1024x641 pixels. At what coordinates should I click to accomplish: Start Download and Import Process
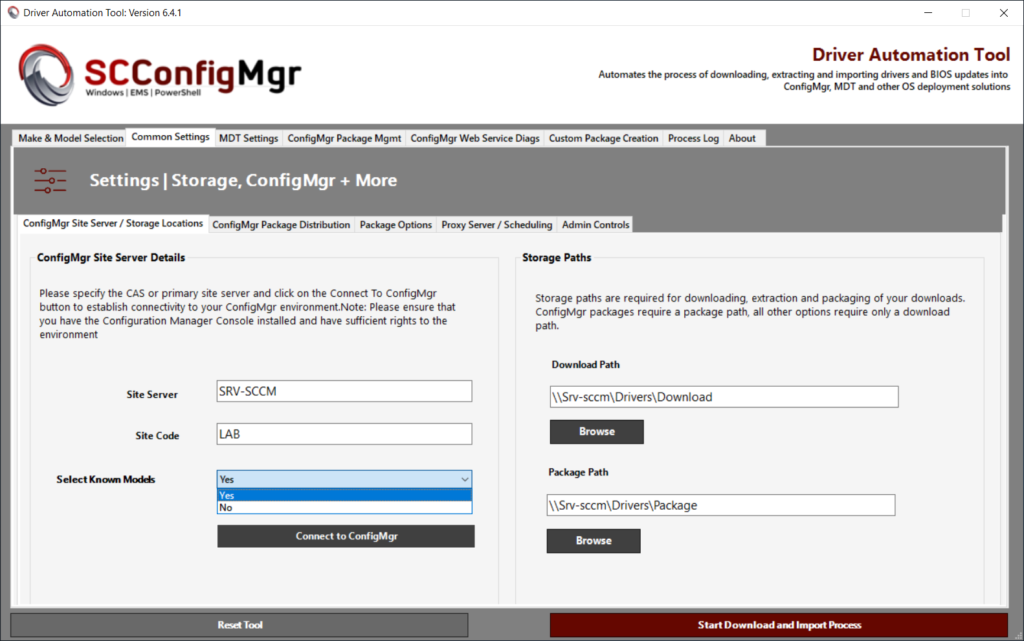(x=779, y=625)
